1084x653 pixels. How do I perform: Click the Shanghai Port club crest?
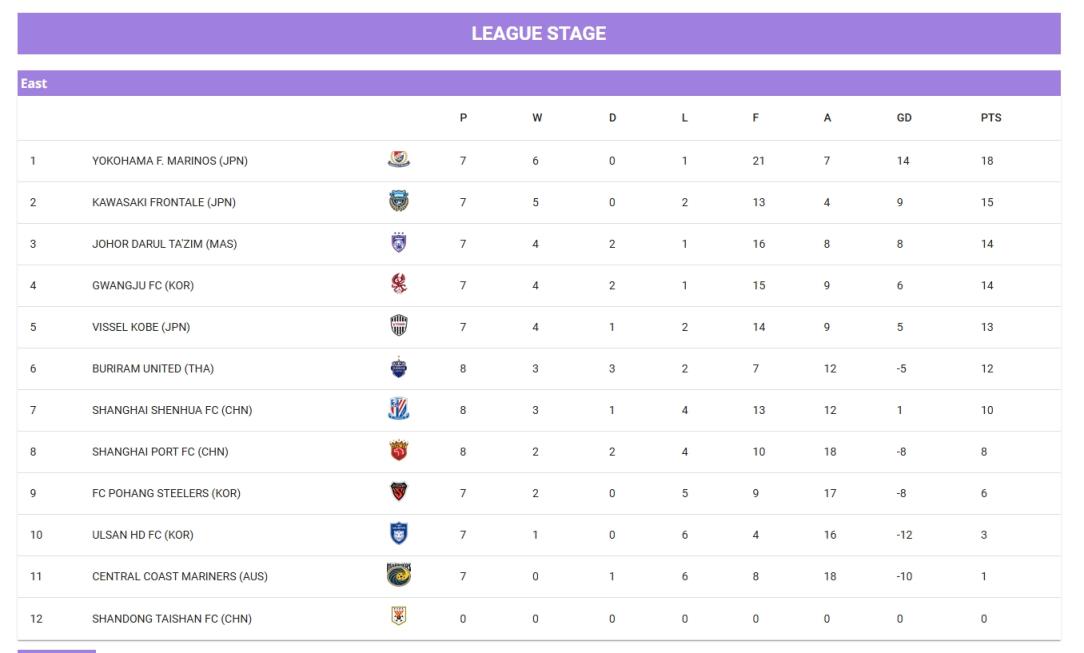coord(398,451)
